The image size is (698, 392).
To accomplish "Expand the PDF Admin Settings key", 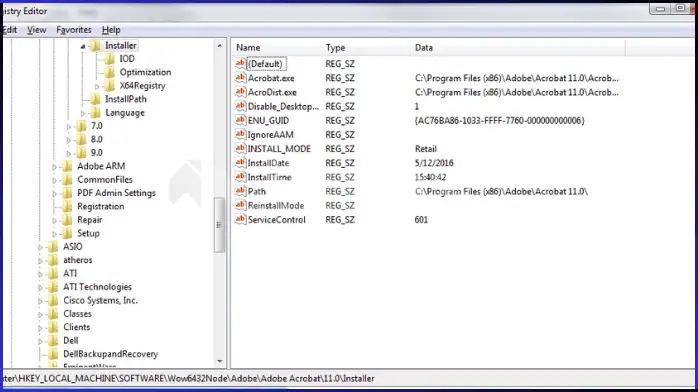I will click(54, 194).
